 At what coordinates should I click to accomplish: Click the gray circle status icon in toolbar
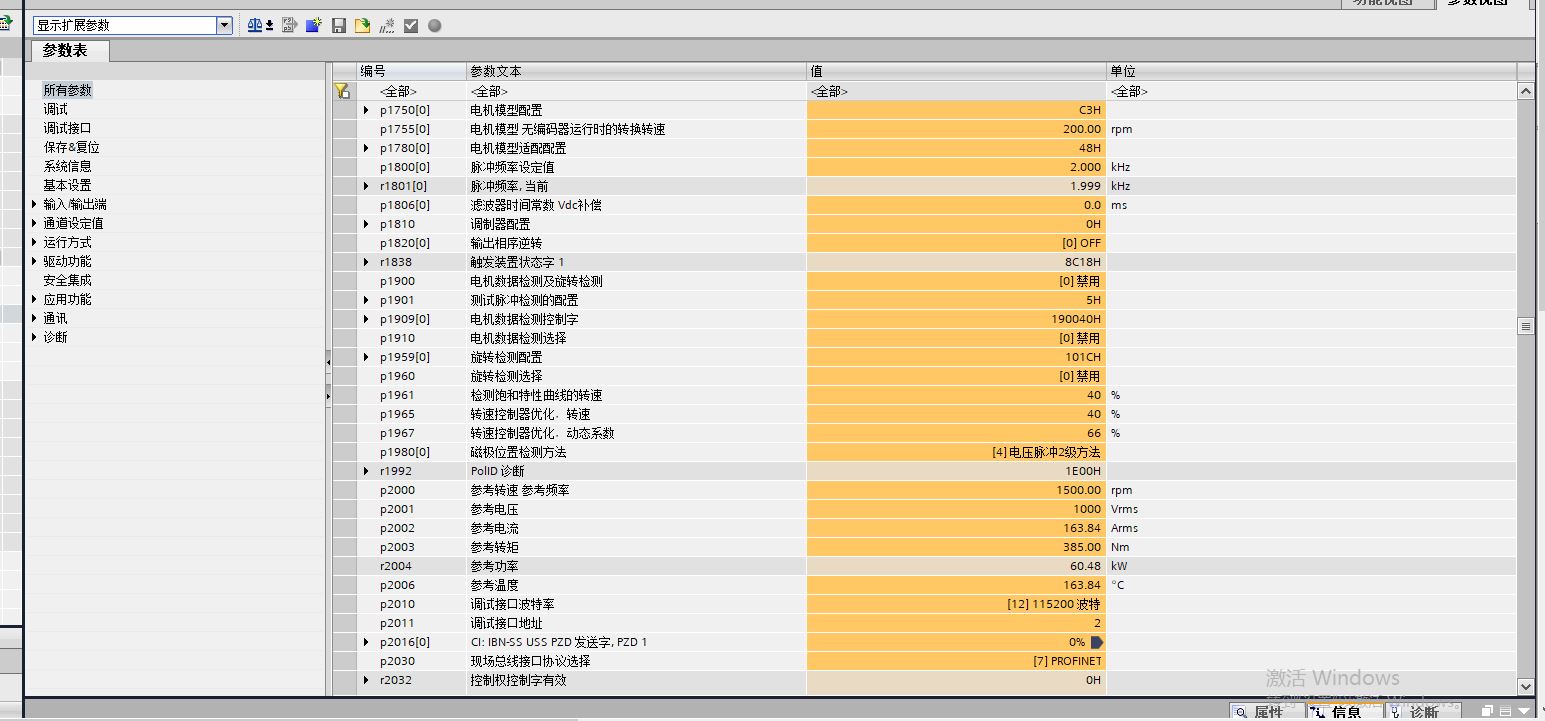click(x=435, y=26)
